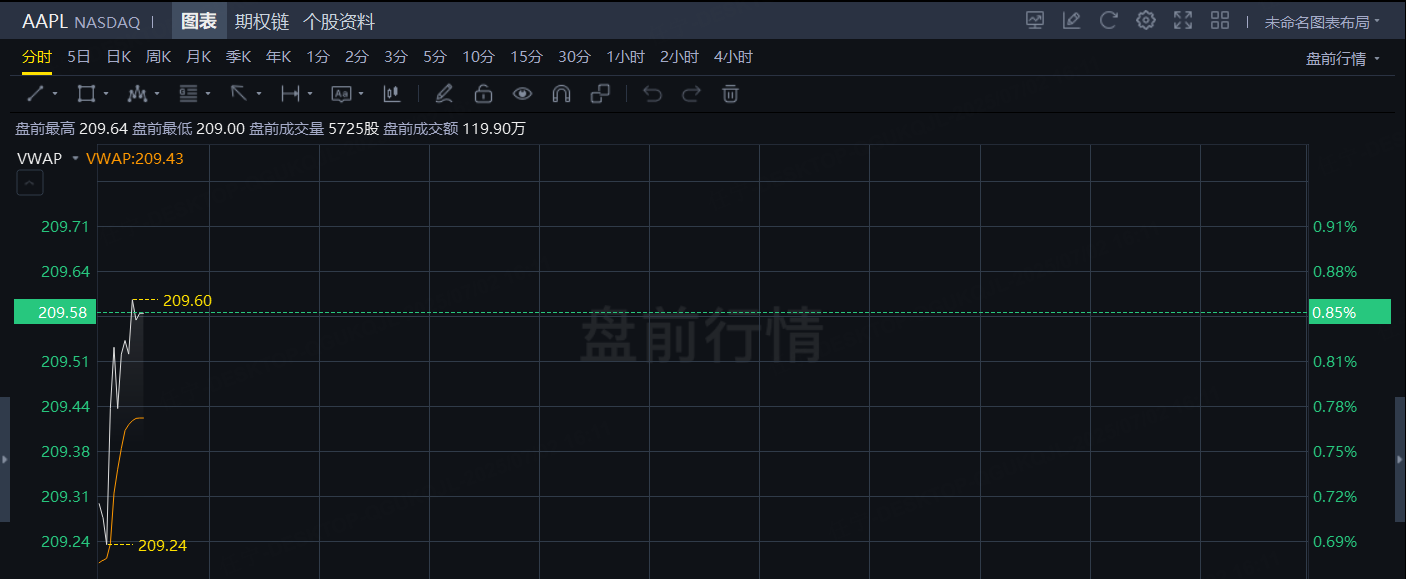
Task: Click the 0.85% change tag
Action: [x=1349, y=312]
